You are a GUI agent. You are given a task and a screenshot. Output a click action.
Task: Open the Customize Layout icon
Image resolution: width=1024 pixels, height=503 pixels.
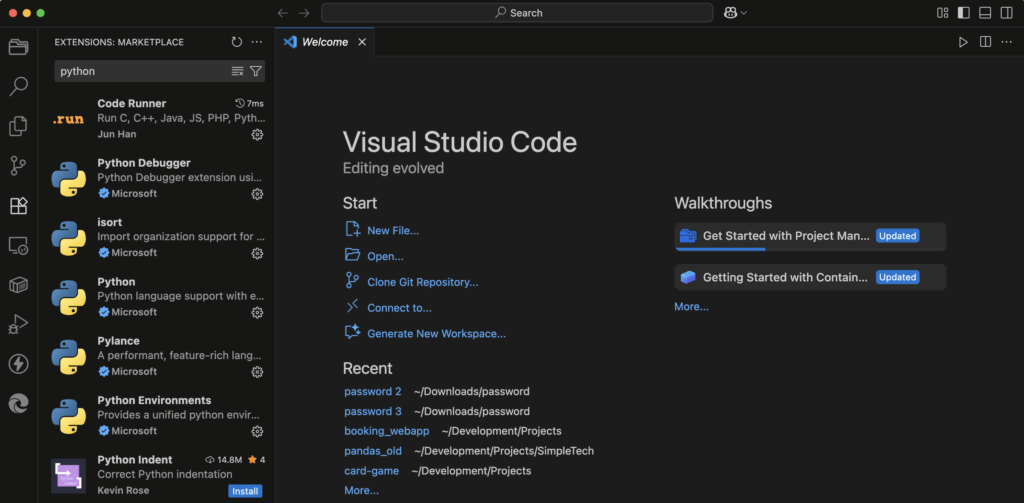[942, 13]
